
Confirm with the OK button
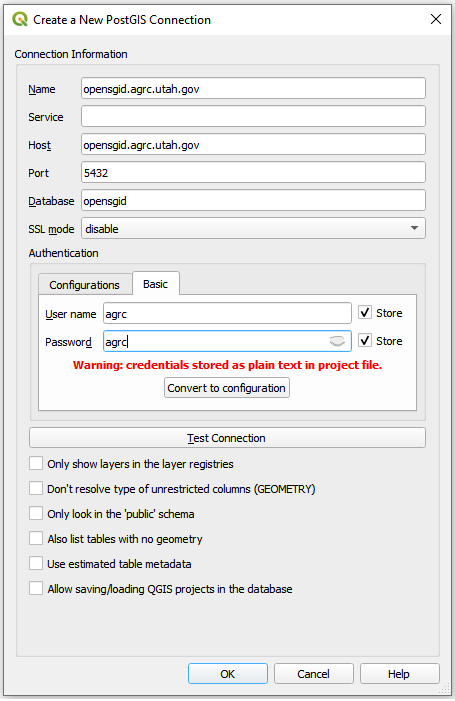coord(228,674)
